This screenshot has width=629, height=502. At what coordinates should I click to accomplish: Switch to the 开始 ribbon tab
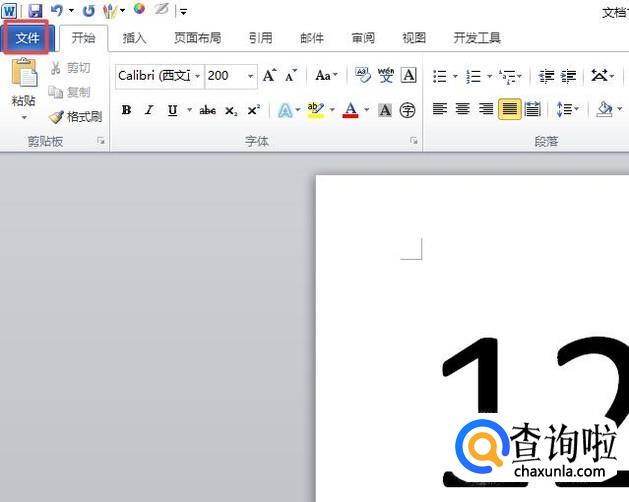(83, 38)
